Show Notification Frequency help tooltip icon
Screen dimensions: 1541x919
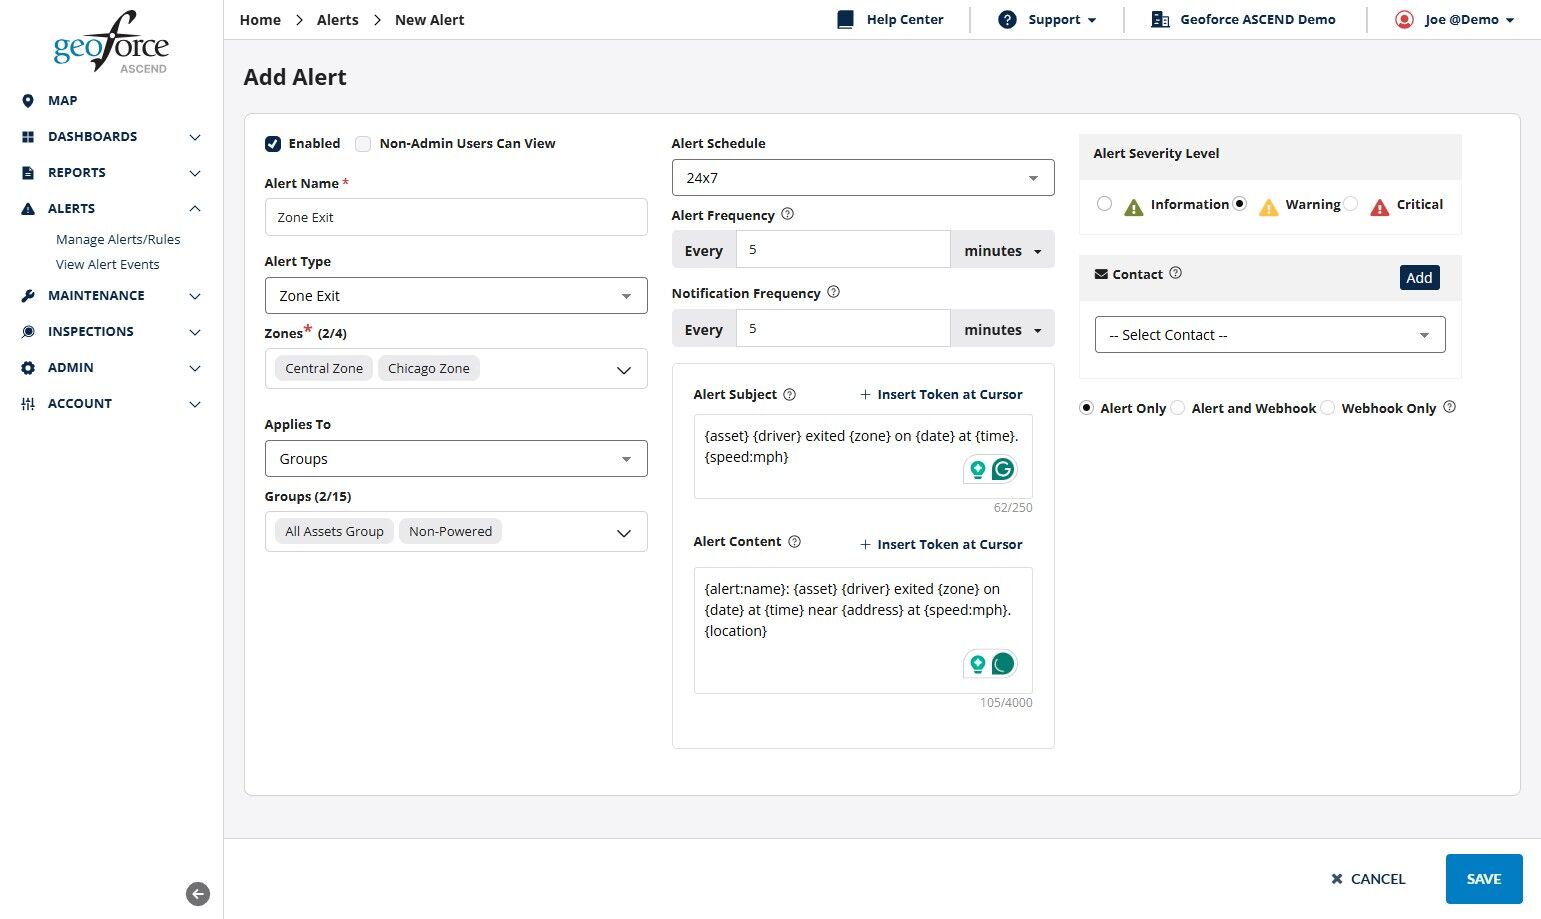pyautogui.click(x=833, y=292)
